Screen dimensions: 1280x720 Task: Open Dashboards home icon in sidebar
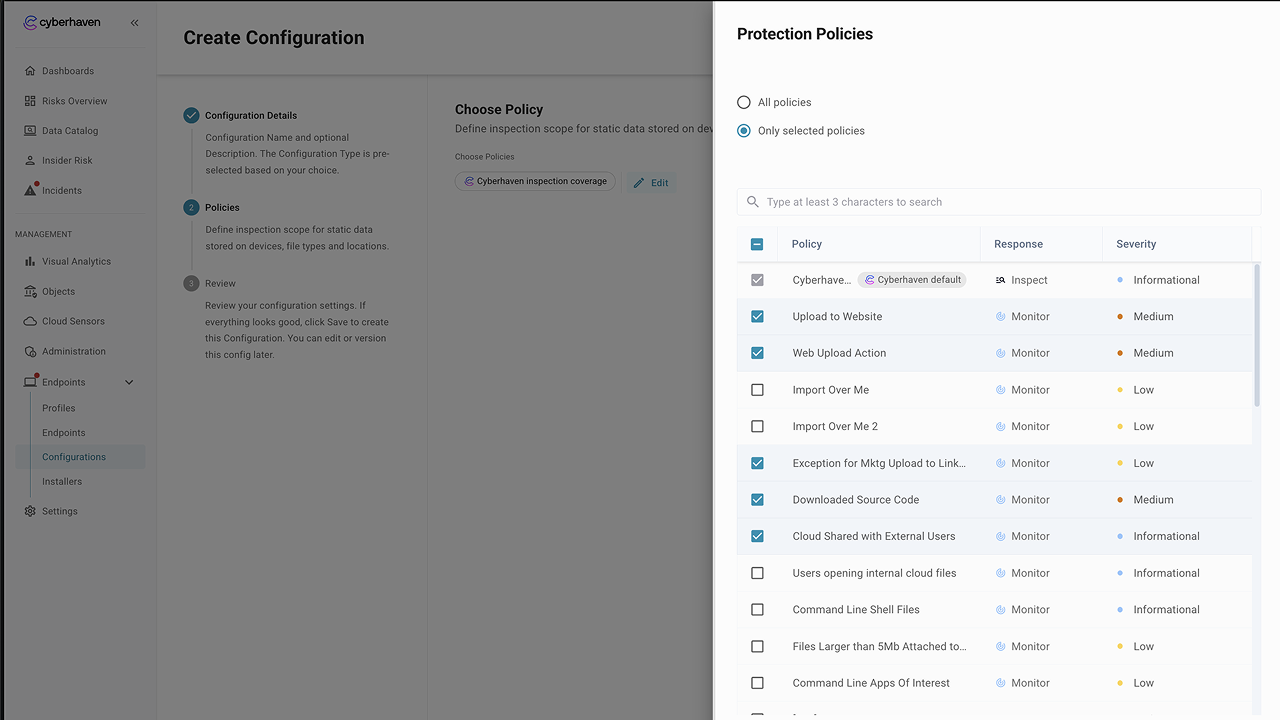(30, 71)
